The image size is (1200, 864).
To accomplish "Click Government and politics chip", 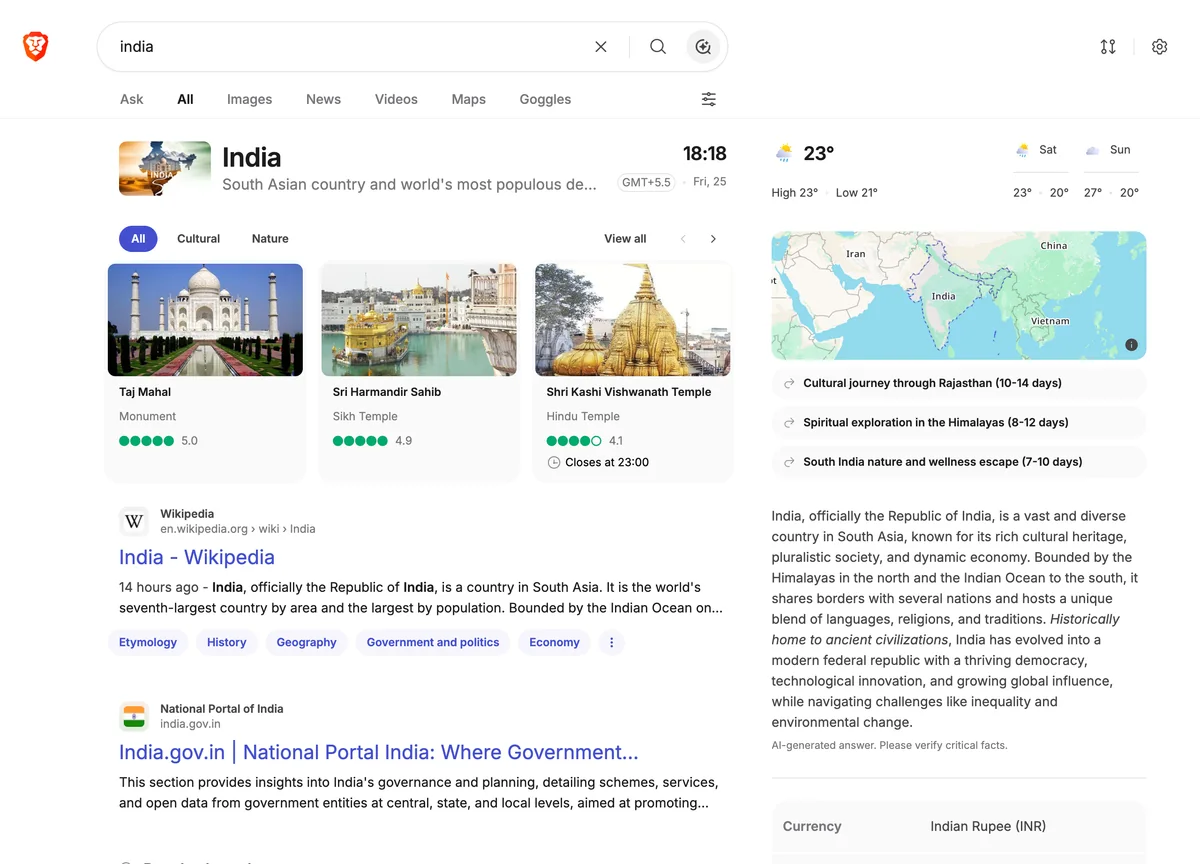I will coord(433,642).
